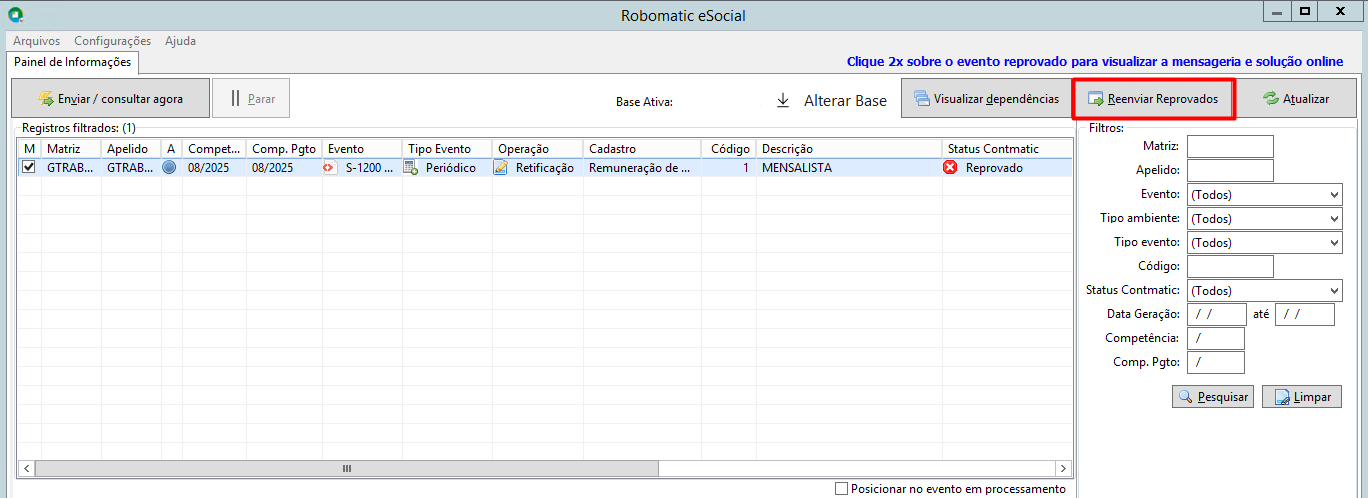Sort by the Descrição column header

click(849, 149)
